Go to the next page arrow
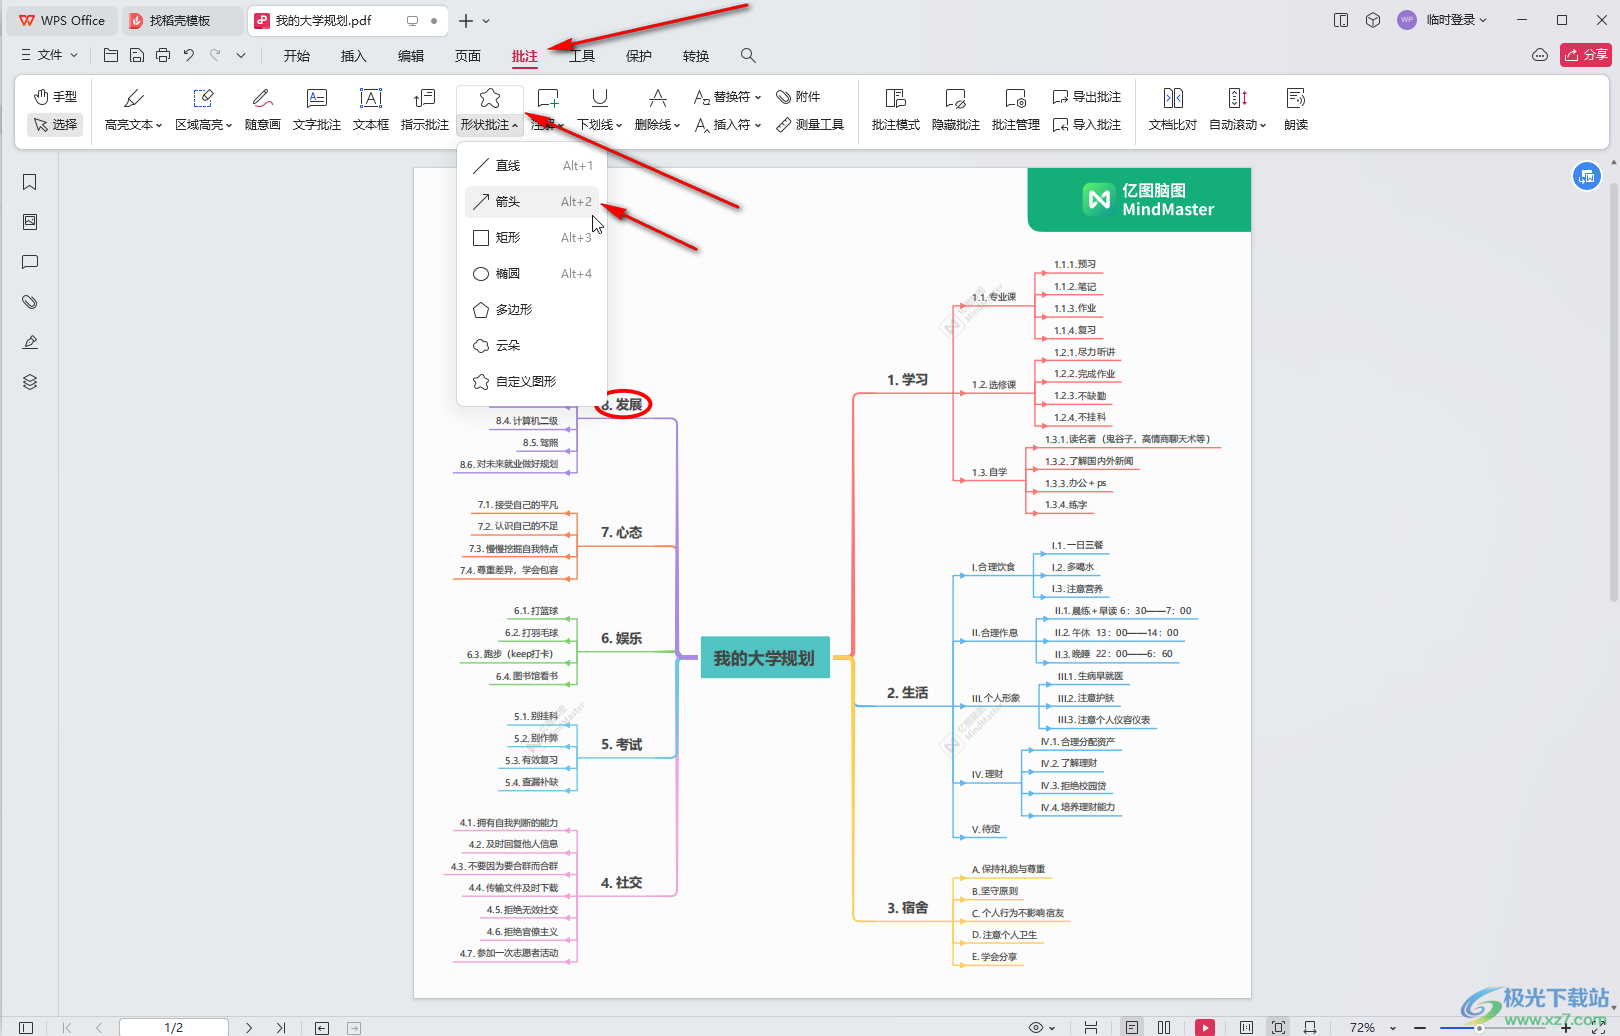This screenshot has width=1620, height=1036. coord(249,1027)
